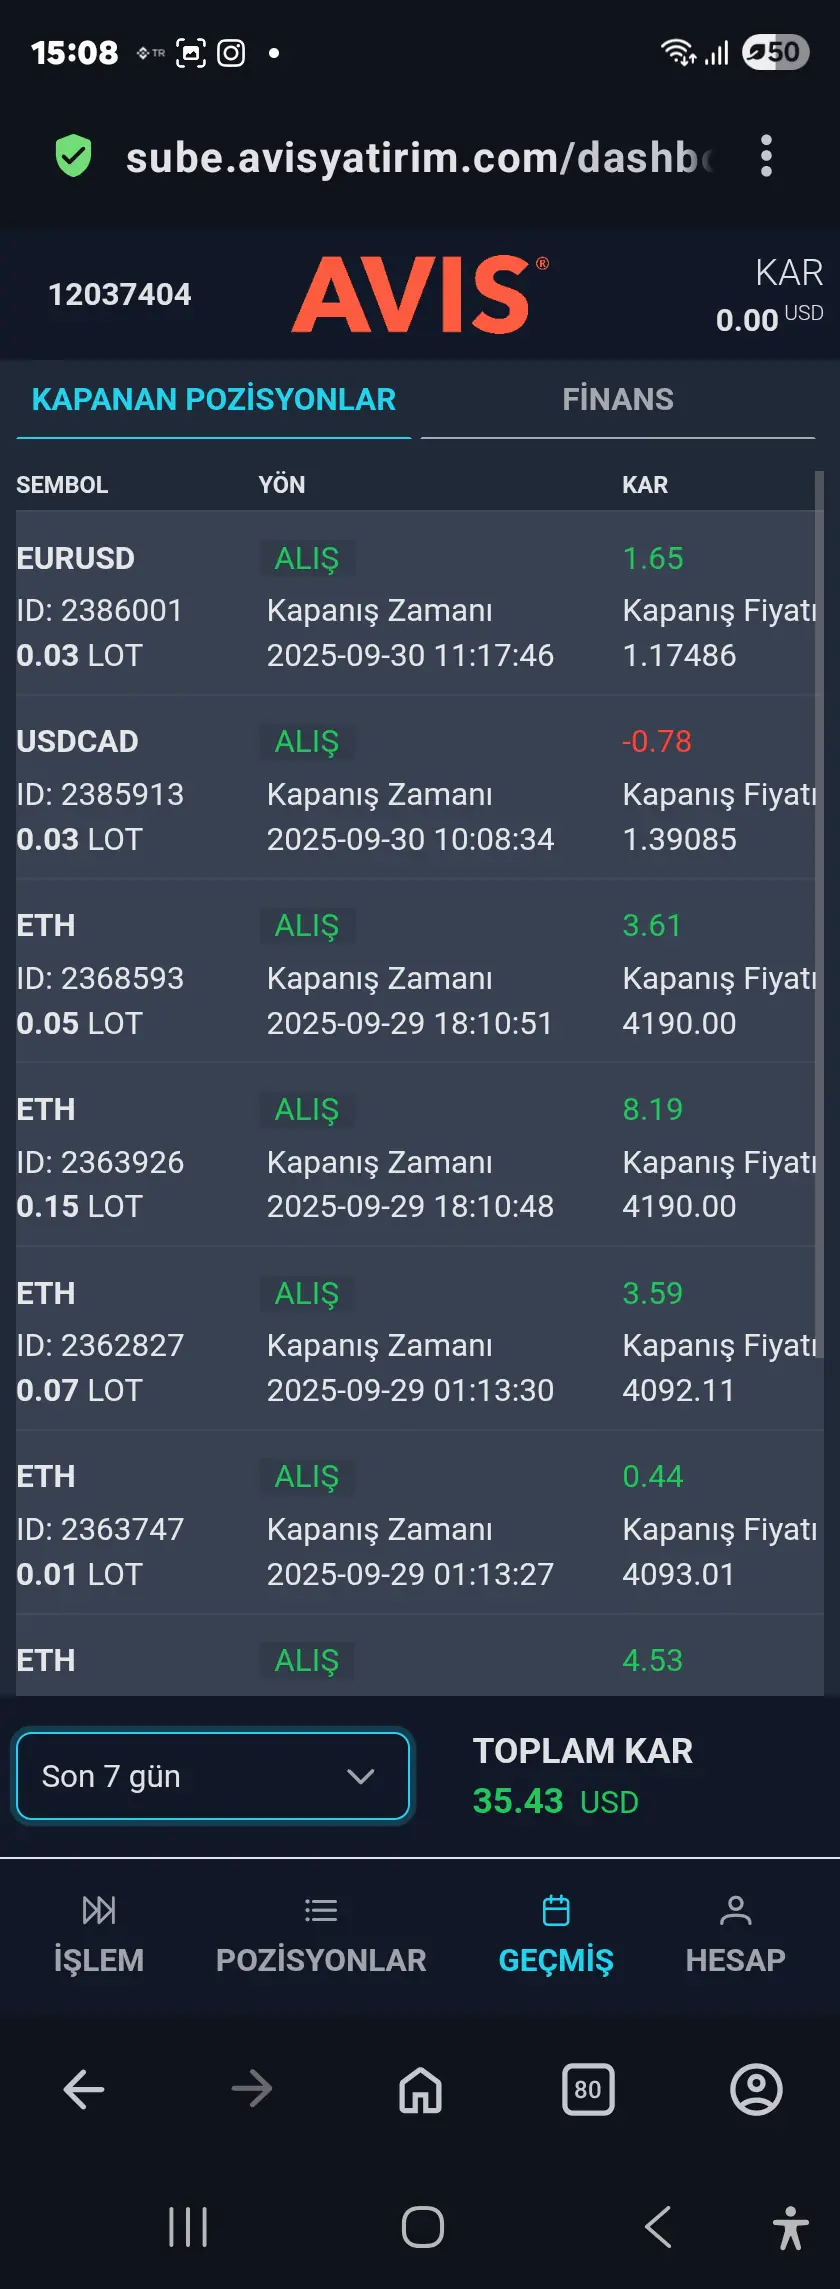Tap the Android recent apps button
Image resolution: width=840 pixels, height=2289 pixels.
point(188,2227)
